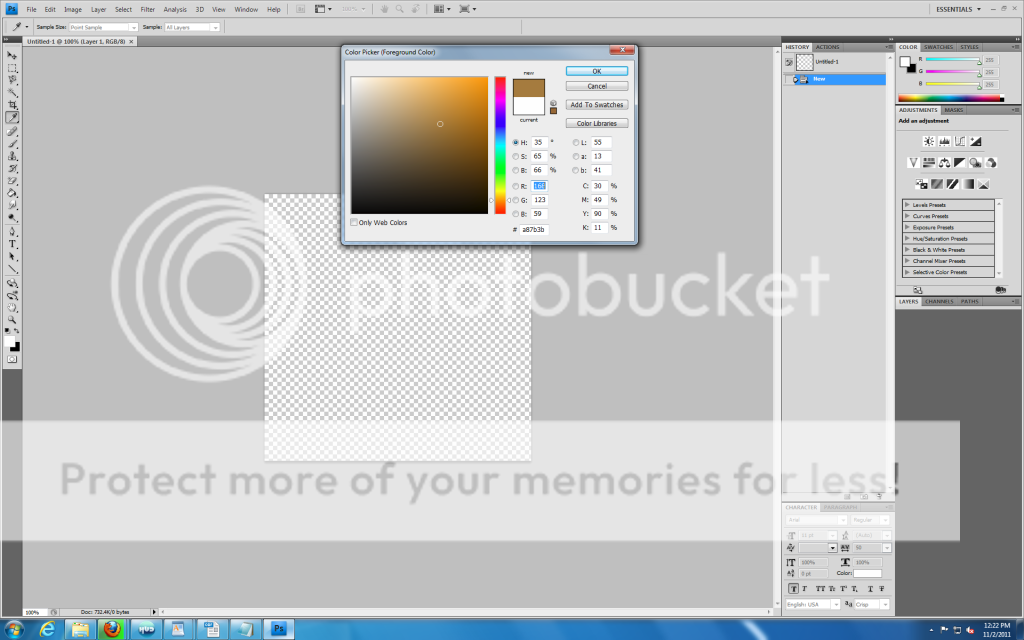Click the hex color value field
Screen dimensions: 1024x640
(x=533, y=231)
